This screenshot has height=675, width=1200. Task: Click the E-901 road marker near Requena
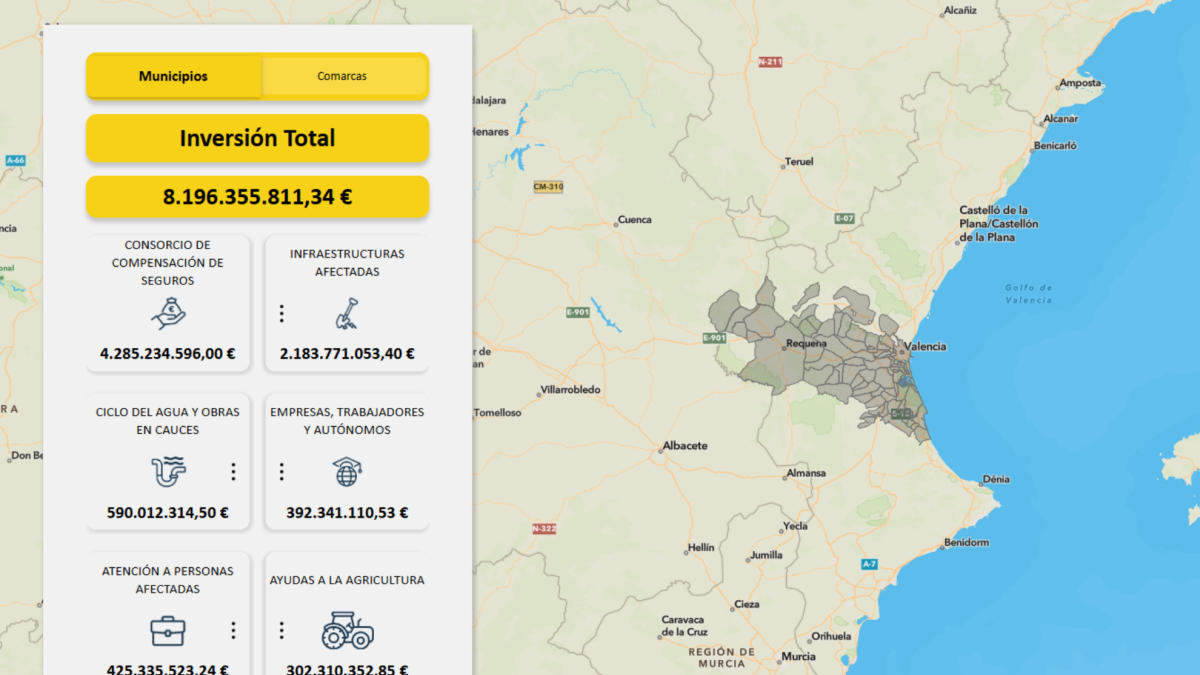pos(713,337)
